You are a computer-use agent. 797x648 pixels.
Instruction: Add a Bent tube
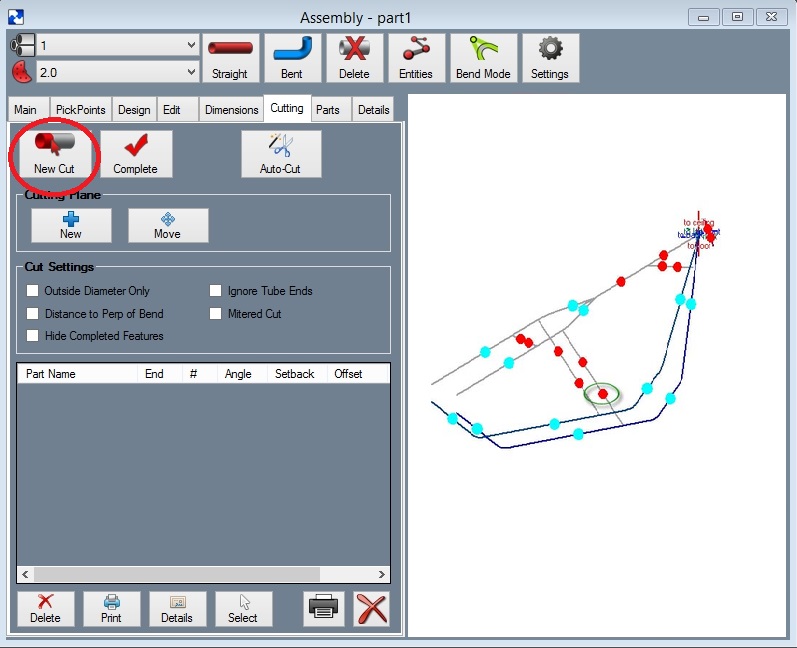pos(291,58)
